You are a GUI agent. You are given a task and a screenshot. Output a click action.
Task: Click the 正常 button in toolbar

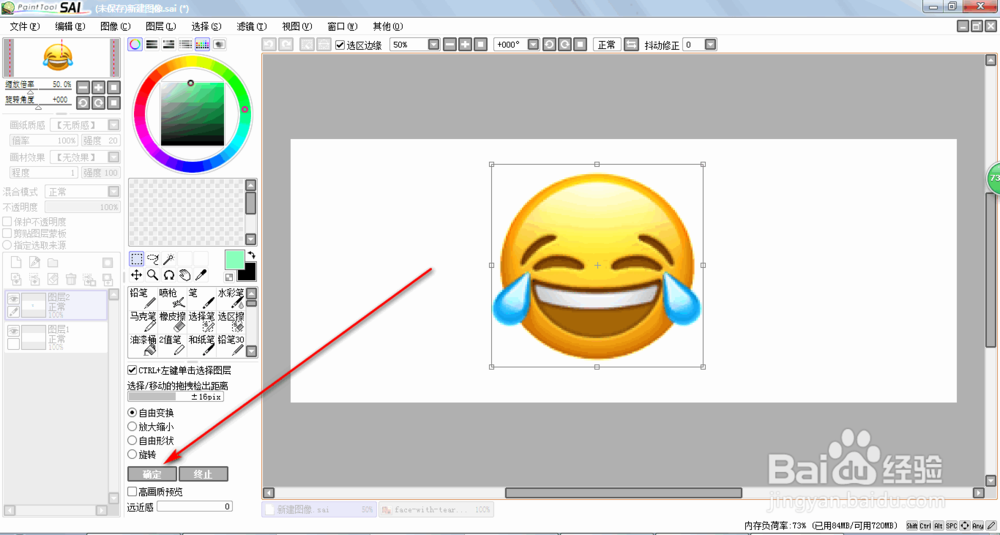click(607, 45)
